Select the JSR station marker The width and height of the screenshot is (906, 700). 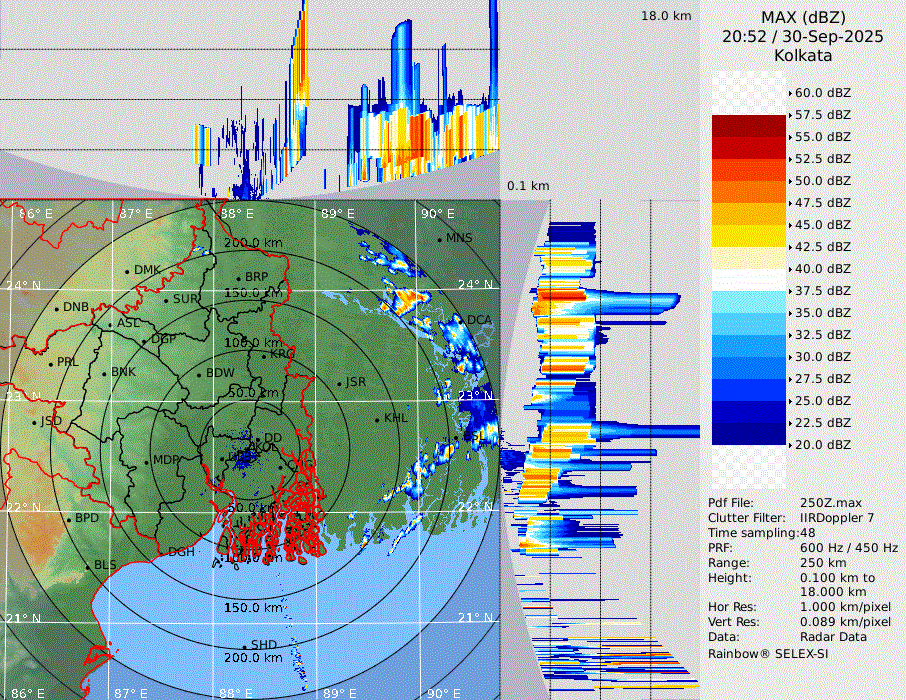[338, 383]
